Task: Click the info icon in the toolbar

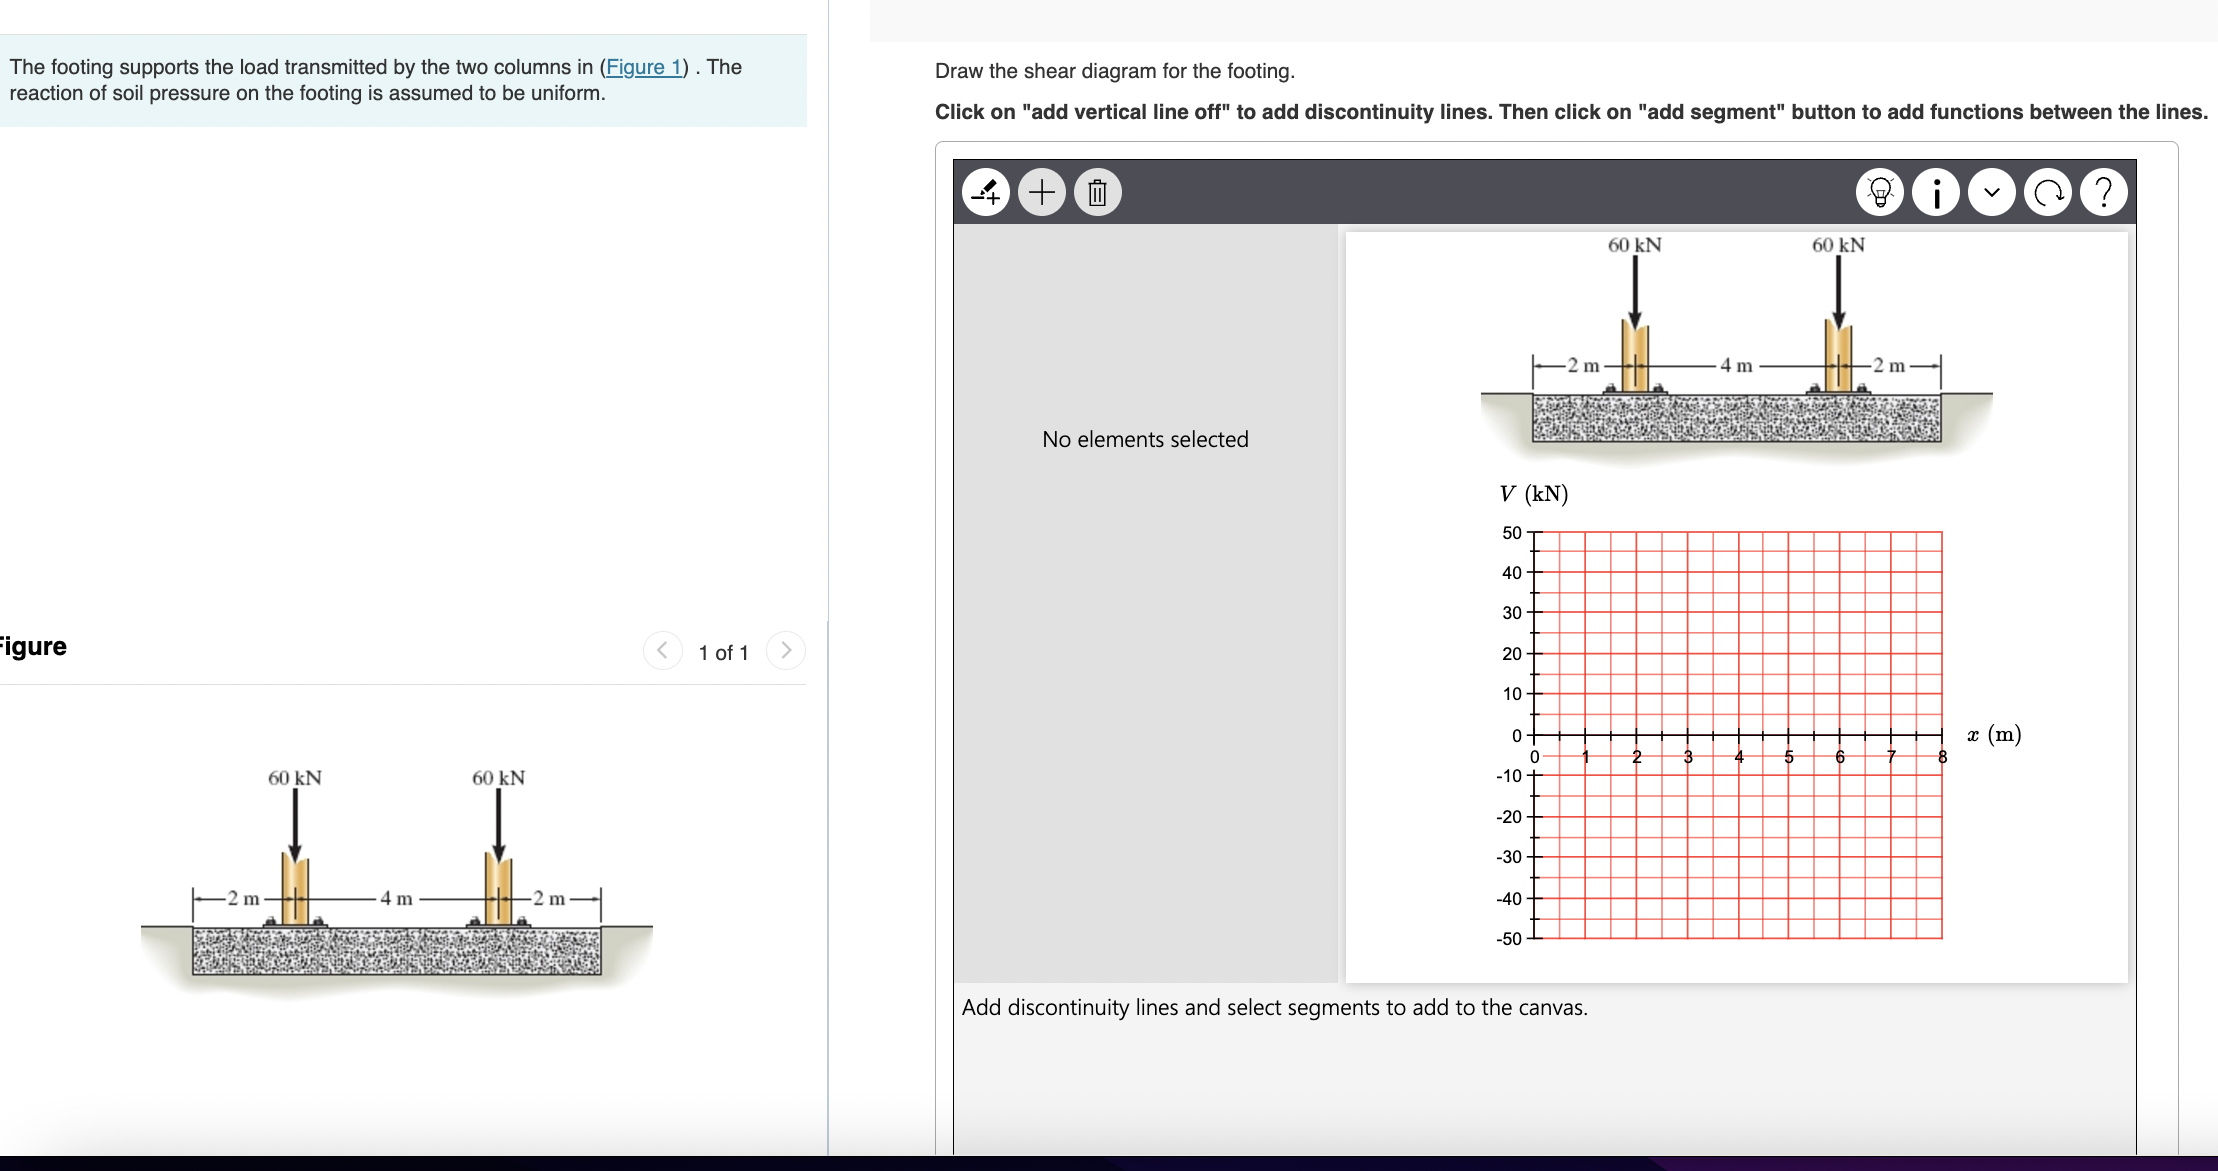Action: click(x=1938, y=192)
